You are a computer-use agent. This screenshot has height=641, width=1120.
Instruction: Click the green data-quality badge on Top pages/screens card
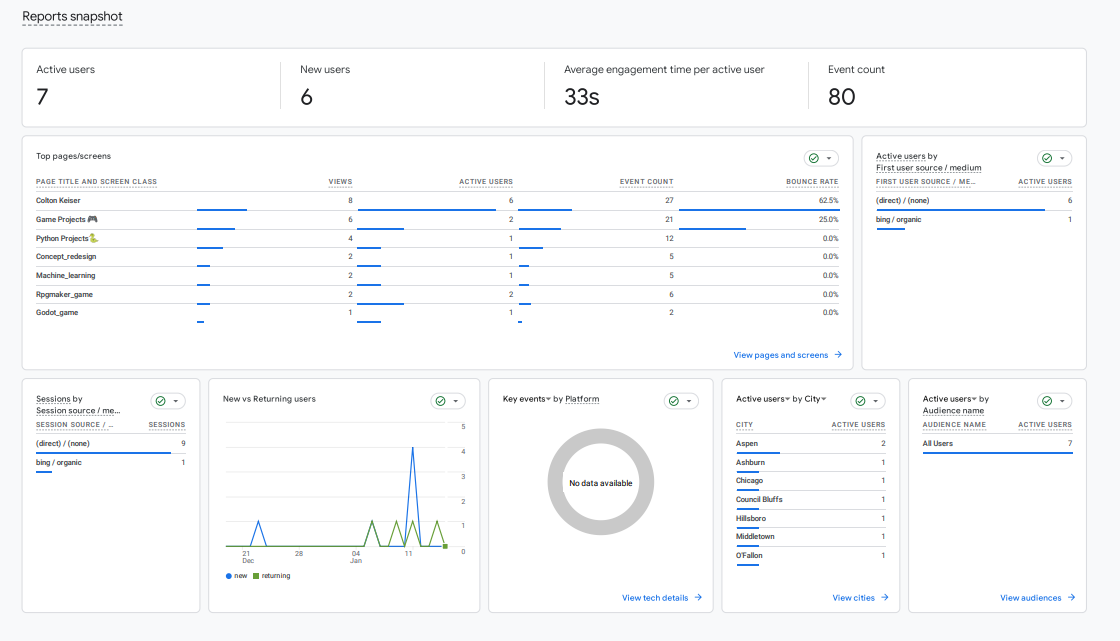[x=812, y=158]
